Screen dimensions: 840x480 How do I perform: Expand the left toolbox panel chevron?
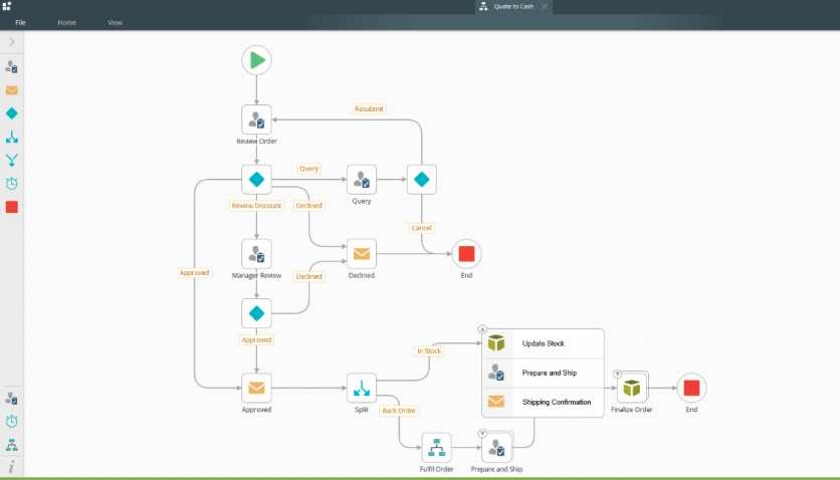click(x=12, y=42)
